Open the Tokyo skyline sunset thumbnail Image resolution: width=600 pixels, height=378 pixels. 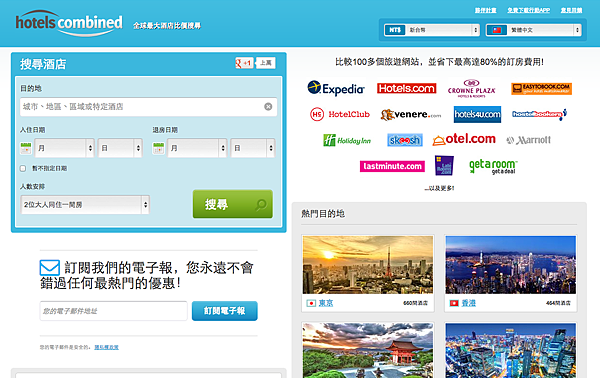click(368, 265)
